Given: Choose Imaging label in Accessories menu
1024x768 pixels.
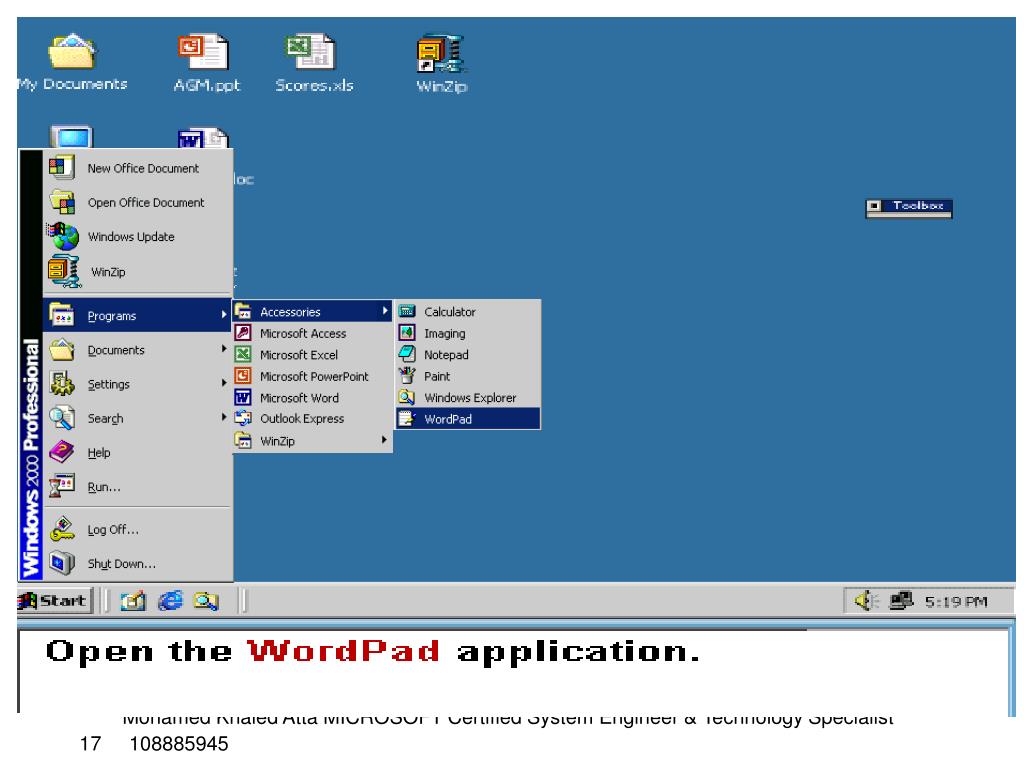Looking at the screenshot, I should pyautogui.click(x=445, y=334).
